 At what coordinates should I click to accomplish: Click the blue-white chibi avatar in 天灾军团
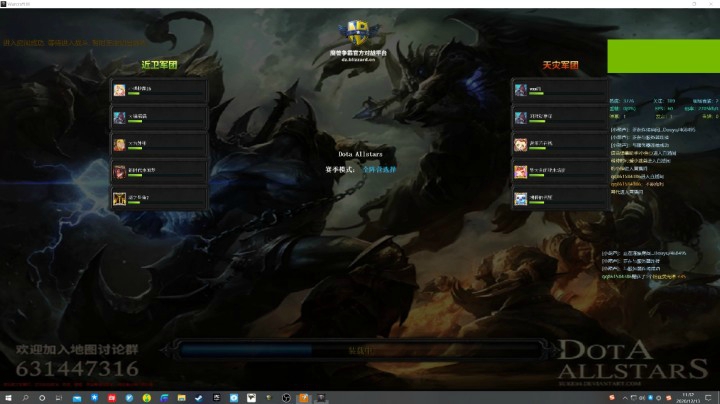520,199
